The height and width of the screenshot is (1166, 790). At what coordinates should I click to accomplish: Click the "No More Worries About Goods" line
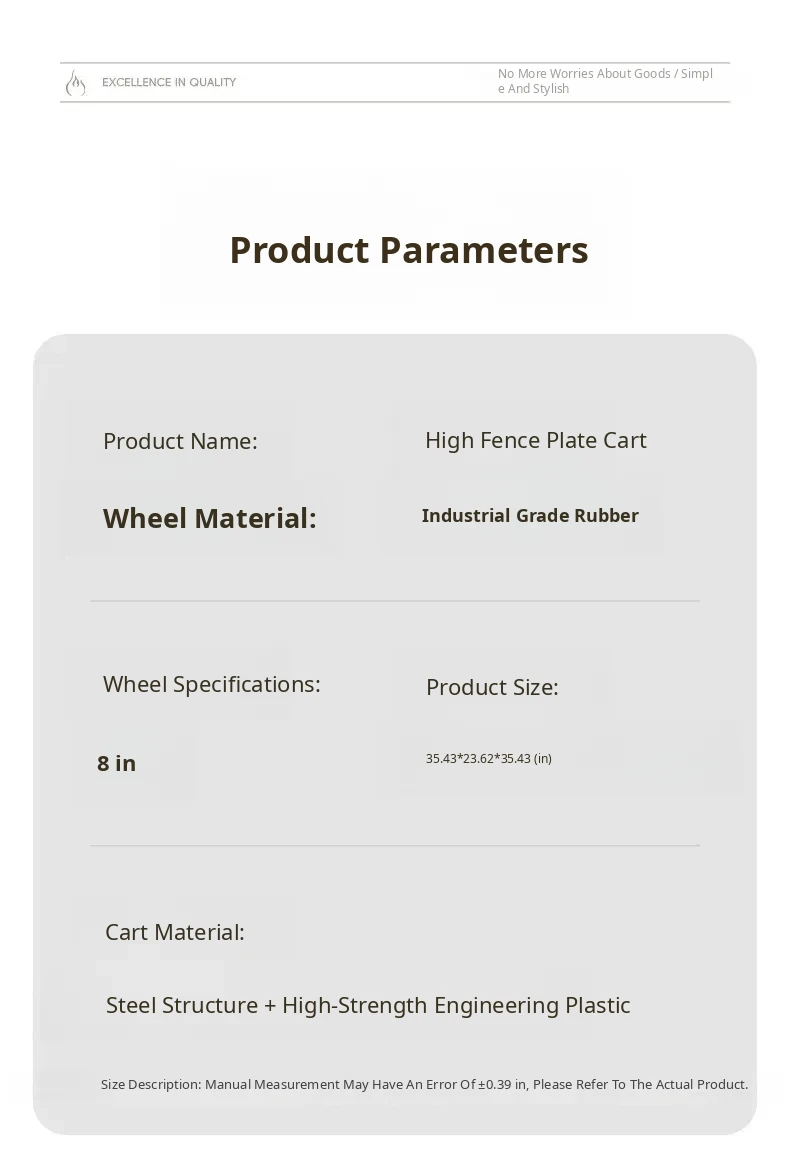click(x=605, y=74)
